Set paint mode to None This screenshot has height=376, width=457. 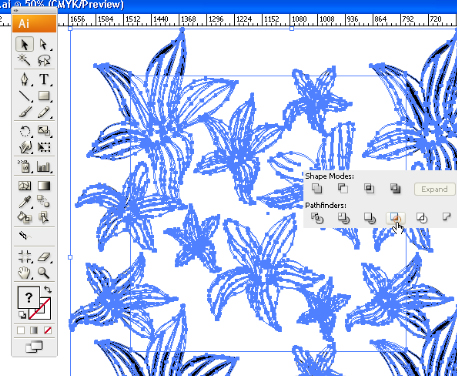point(48,330)
